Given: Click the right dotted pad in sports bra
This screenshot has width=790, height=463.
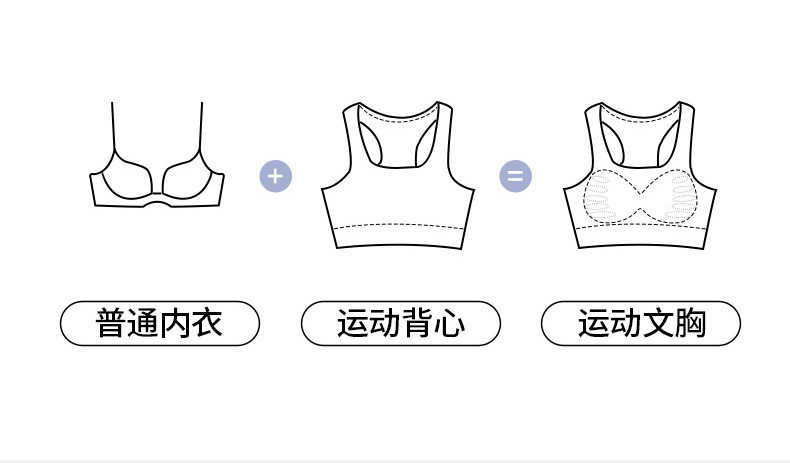Looking at the screenshot, I should (683, 196).
